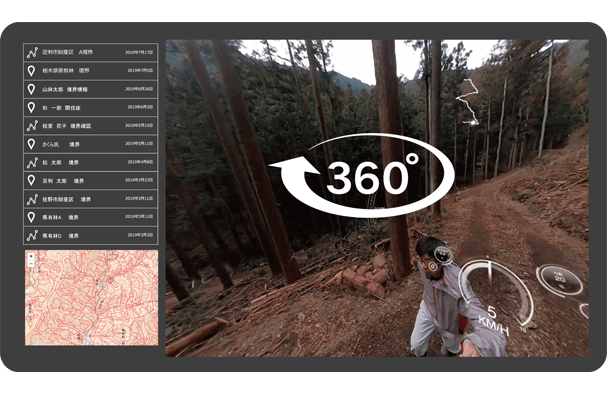Open entry 県有林D 境界

coord(91,236)
